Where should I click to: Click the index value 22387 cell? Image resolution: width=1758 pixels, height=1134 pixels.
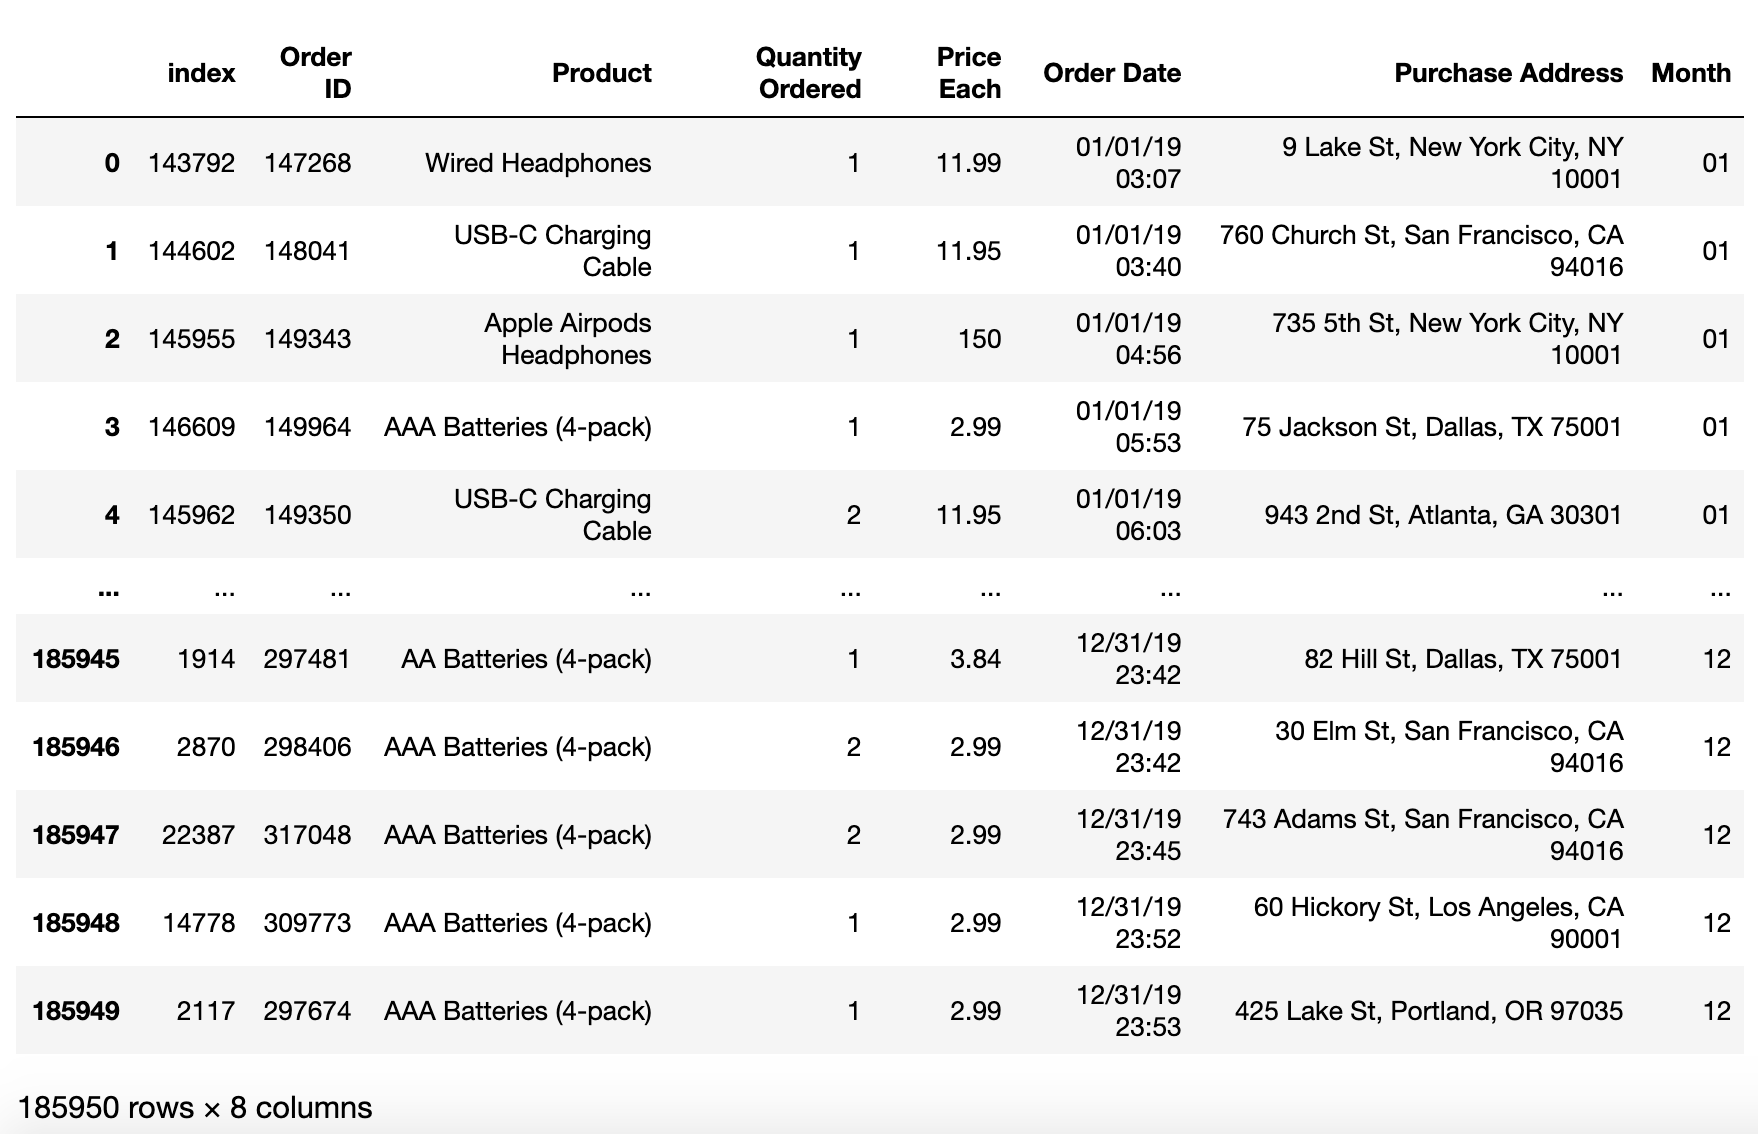coord(198,835)
